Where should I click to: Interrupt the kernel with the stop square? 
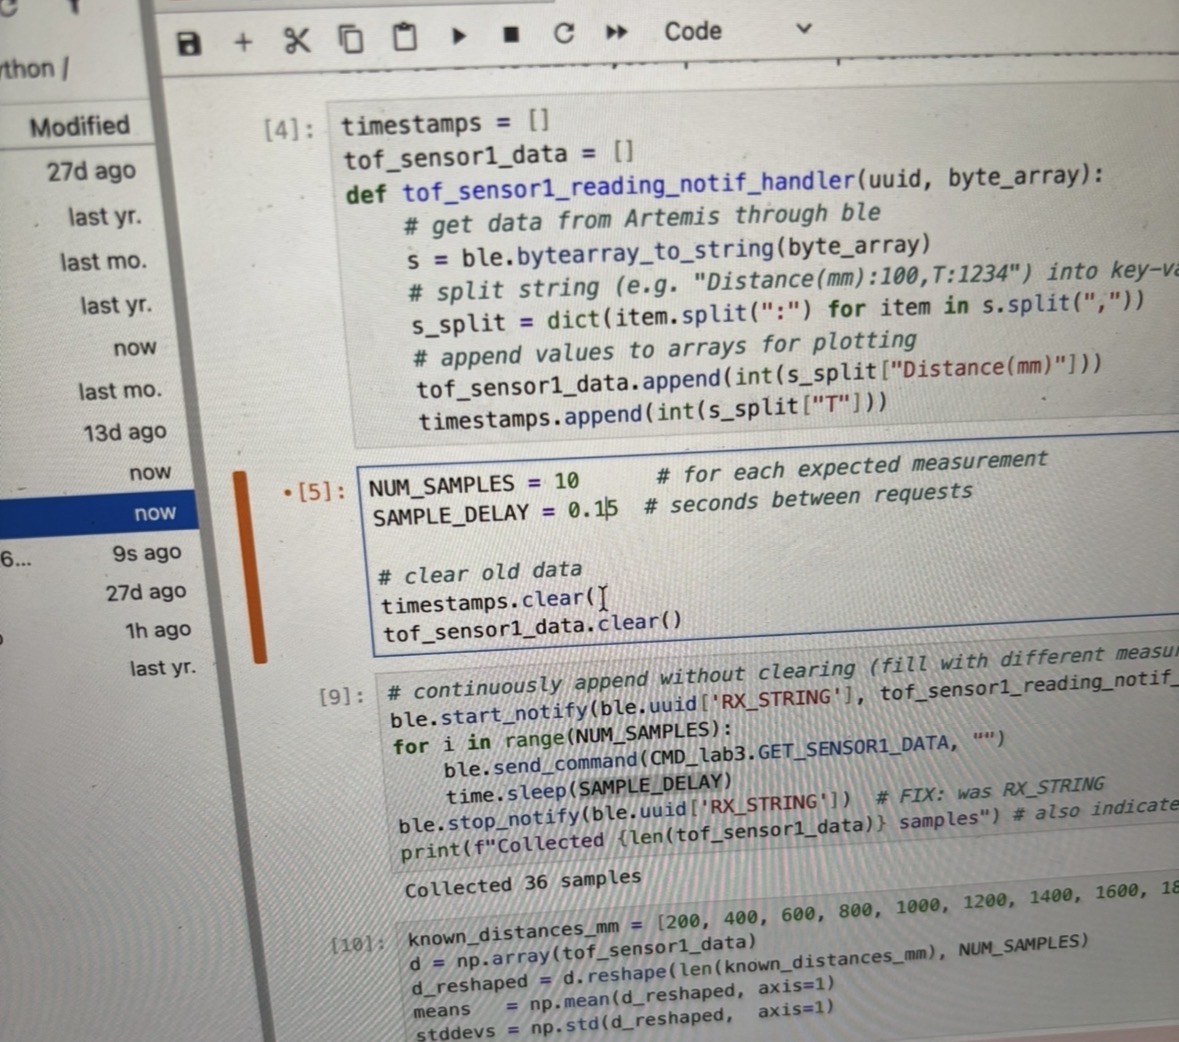pyautogui.click(x=511, y=35)
